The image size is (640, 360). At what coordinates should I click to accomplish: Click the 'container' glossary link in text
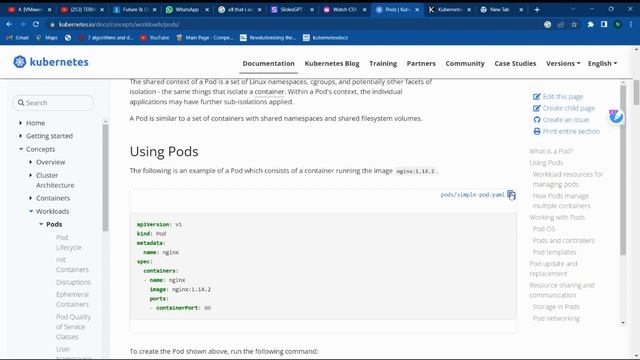269,92
